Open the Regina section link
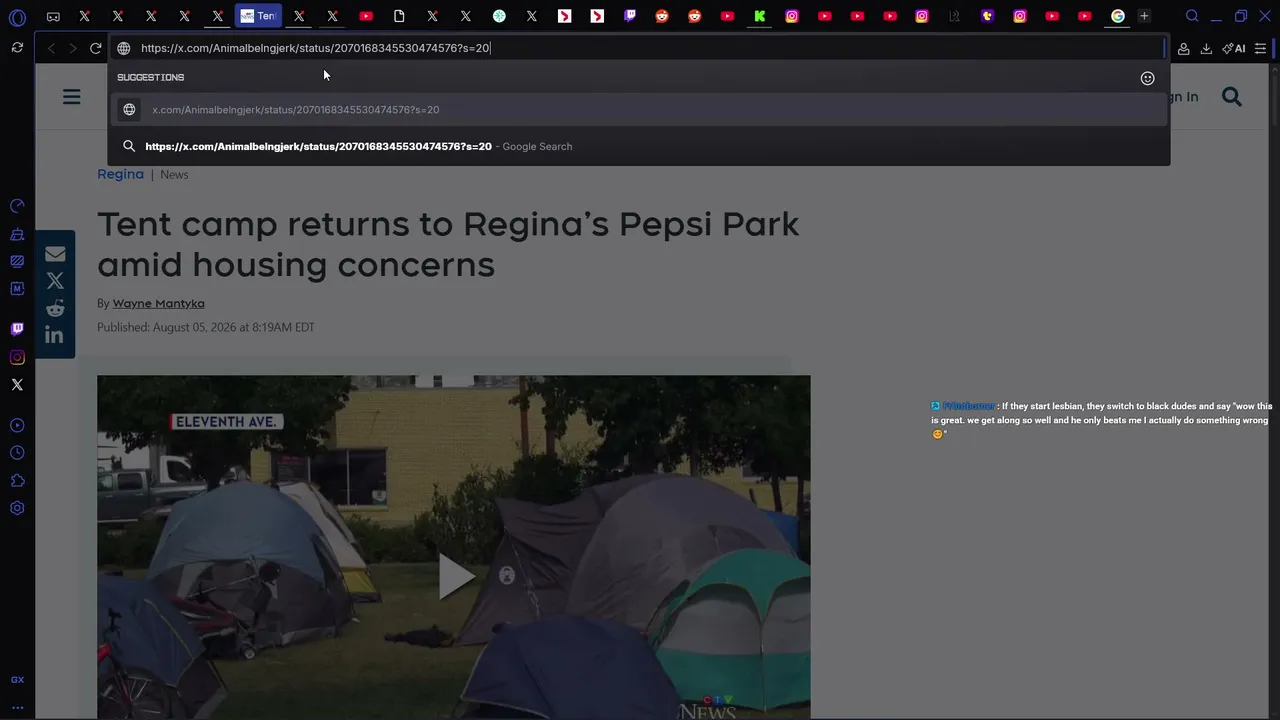The width and height of the screenshot is (1280, 720). [120, 174]
